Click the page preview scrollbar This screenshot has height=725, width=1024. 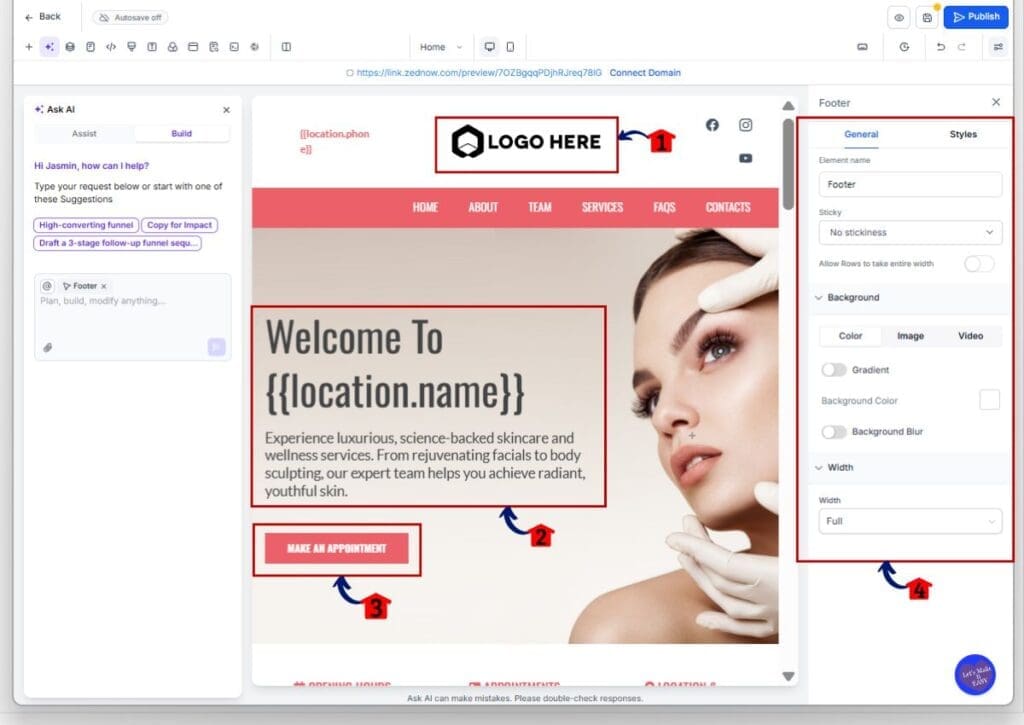click(x=788, y=165)
